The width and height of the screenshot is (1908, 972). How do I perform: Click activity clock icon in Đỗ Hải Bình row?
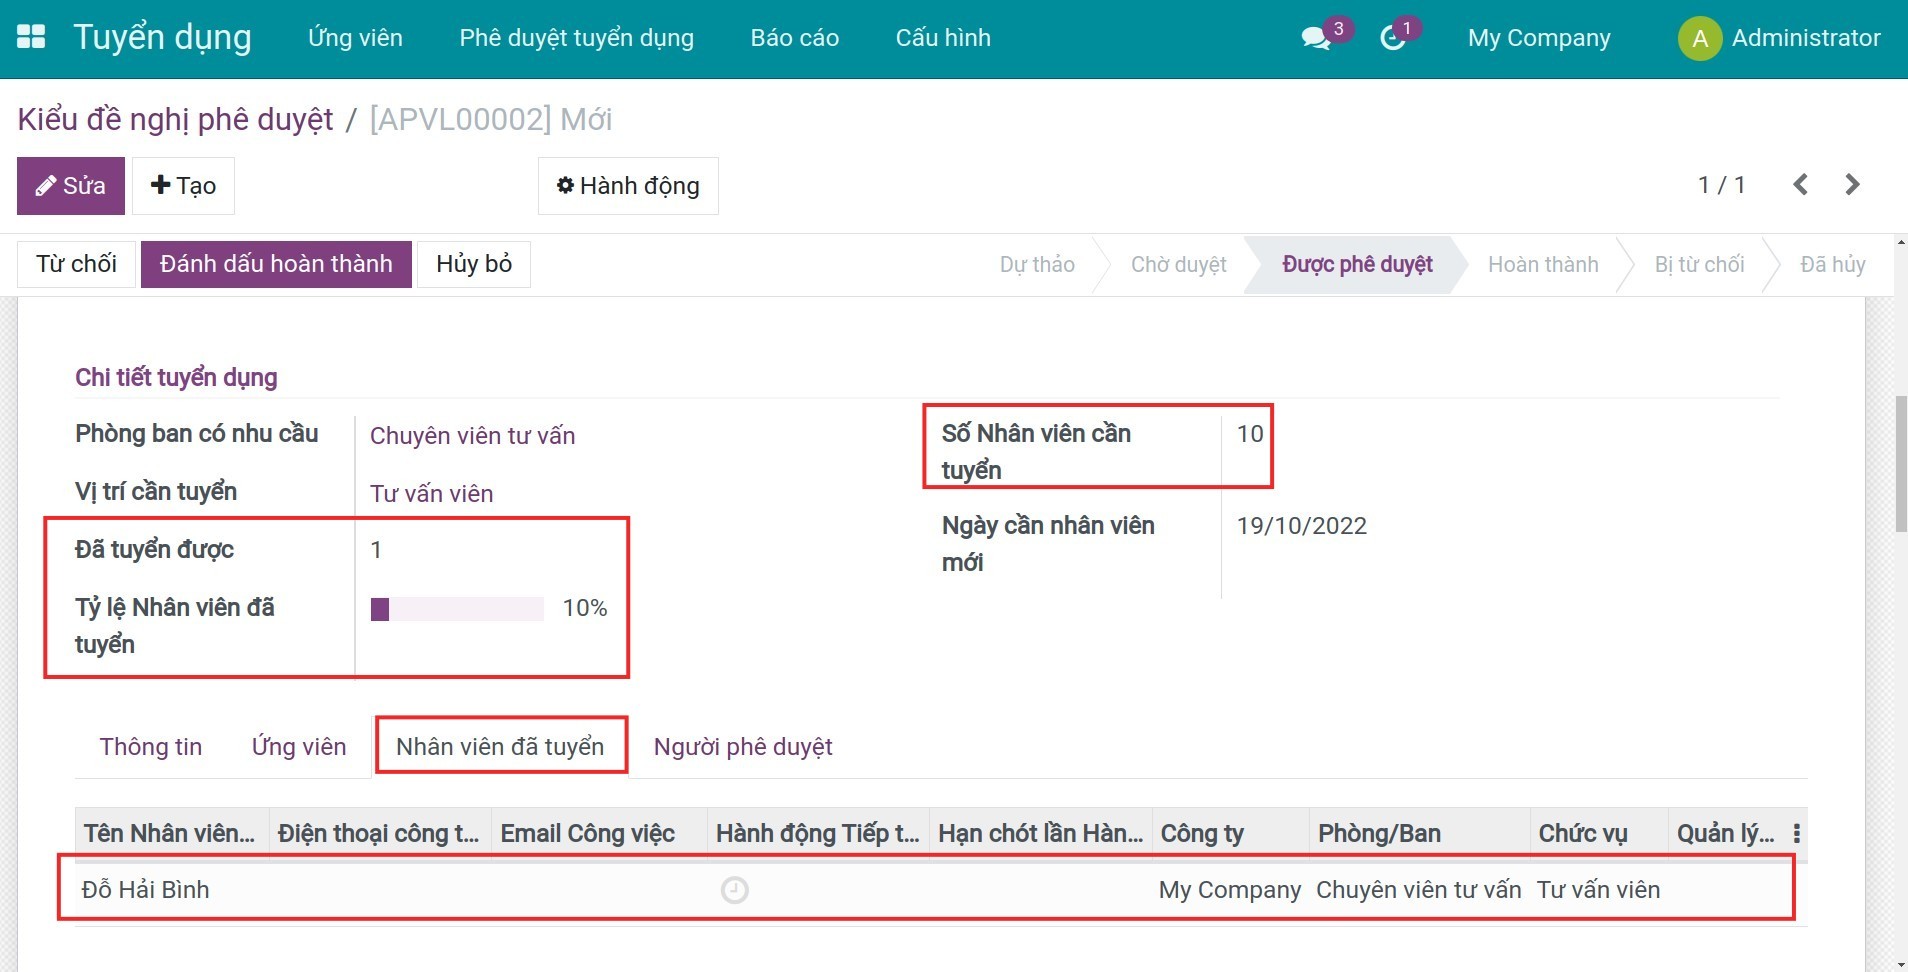pyautogui.click(x=734, y=889)
